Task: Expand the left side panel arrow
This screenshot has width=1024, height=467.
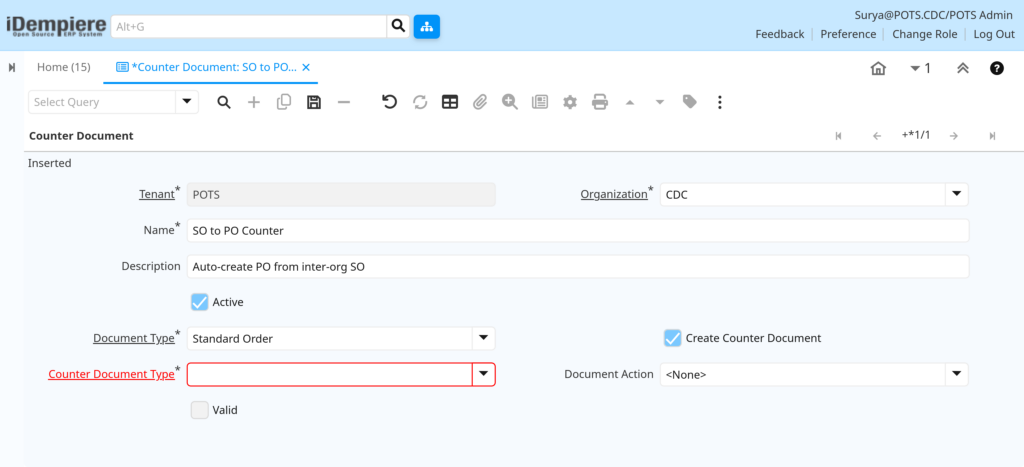Action: point(12,67)
